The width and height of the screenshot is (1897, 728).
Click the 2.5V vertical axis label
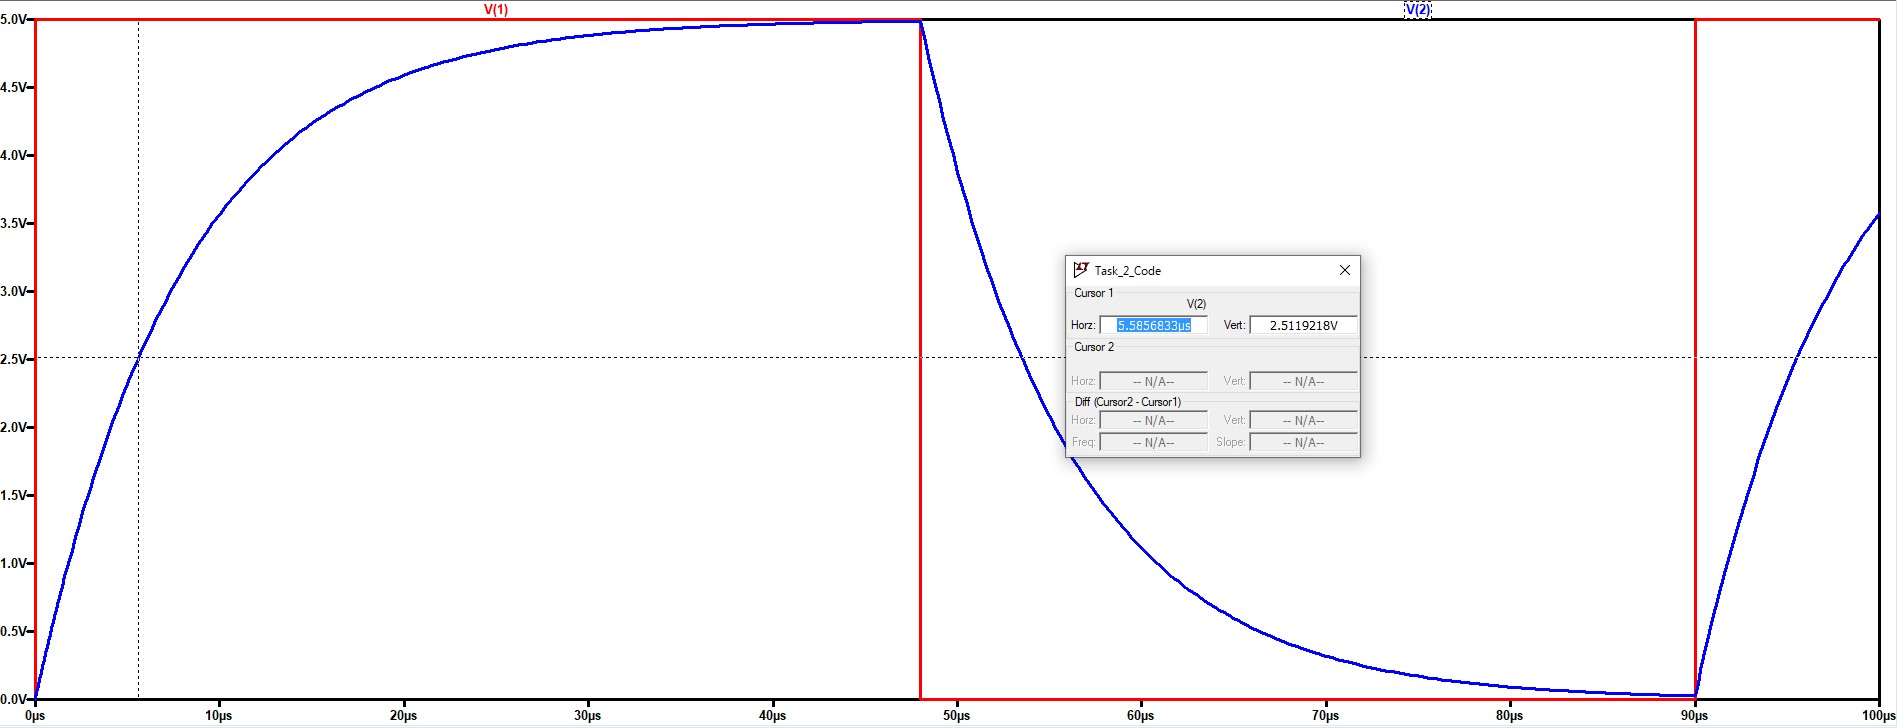click(x=15, y=359)
